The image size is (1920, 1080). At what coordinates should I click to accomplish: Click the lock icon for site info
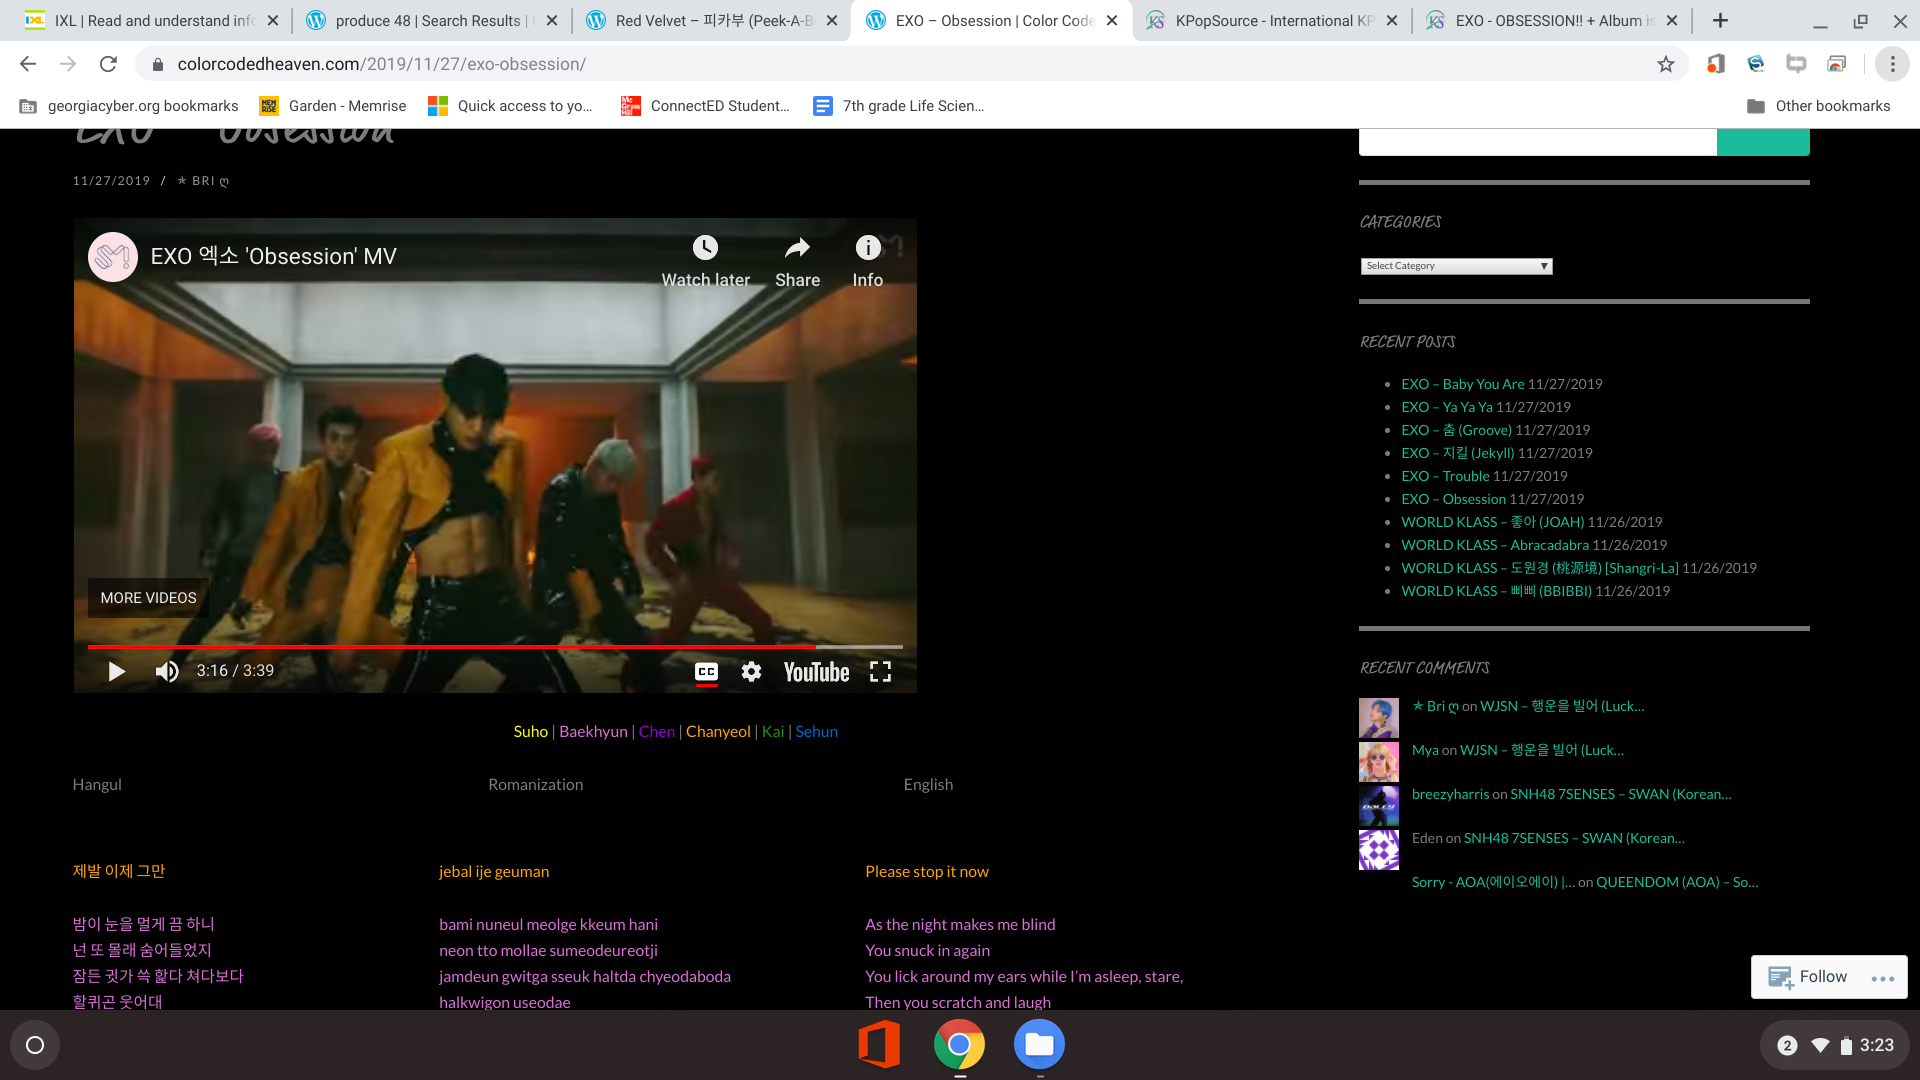pyautogui.click(x=157, y=64)
